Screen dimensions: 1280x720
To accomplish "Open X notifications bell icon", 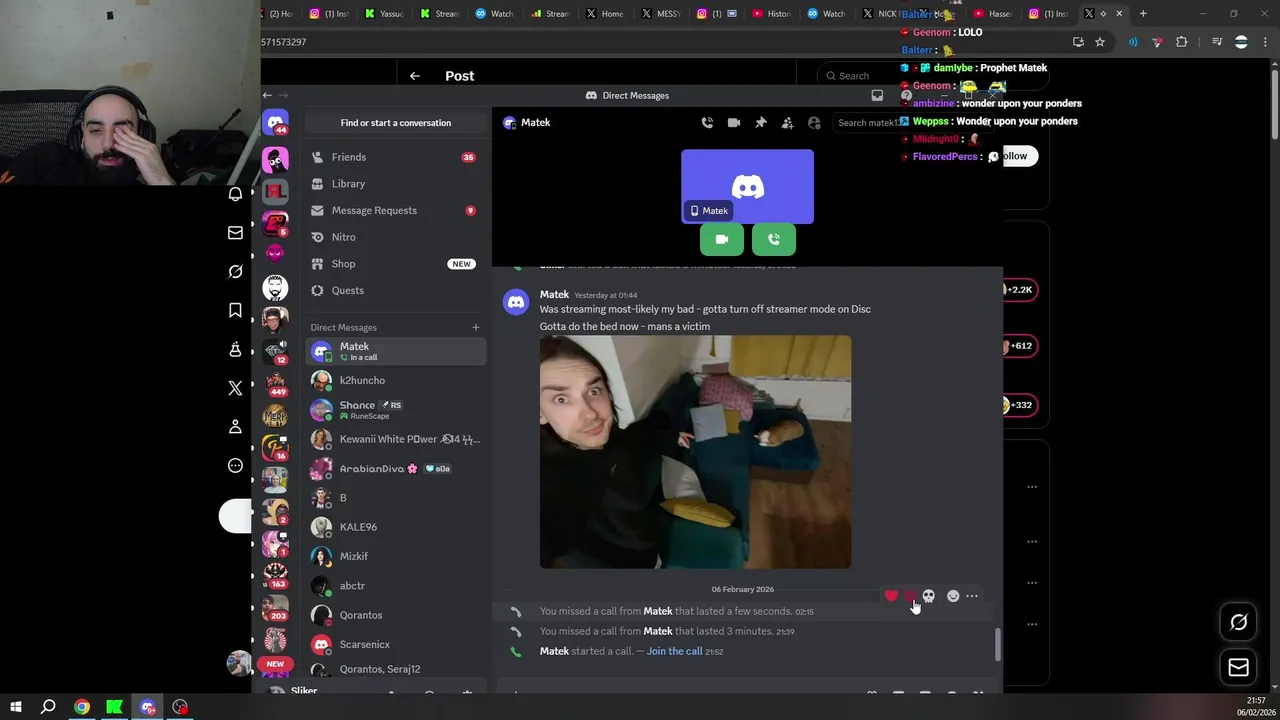I will pos(235,194).
